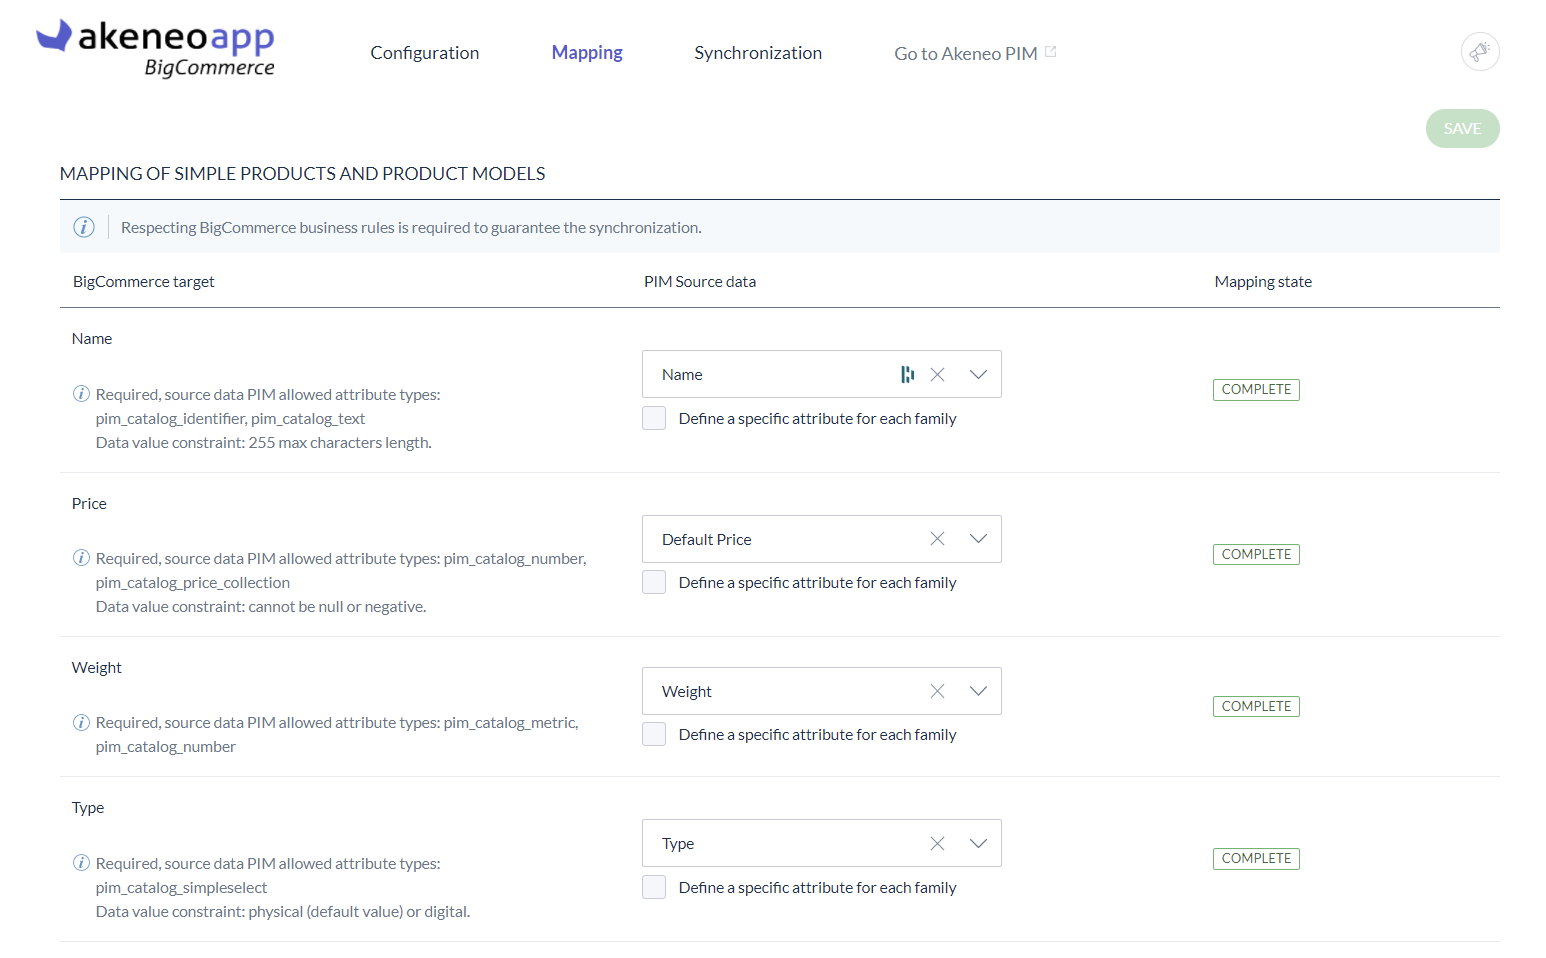Click the 'Price' target row label
This screenshot has height=958, width=1546.
(89, 504)
